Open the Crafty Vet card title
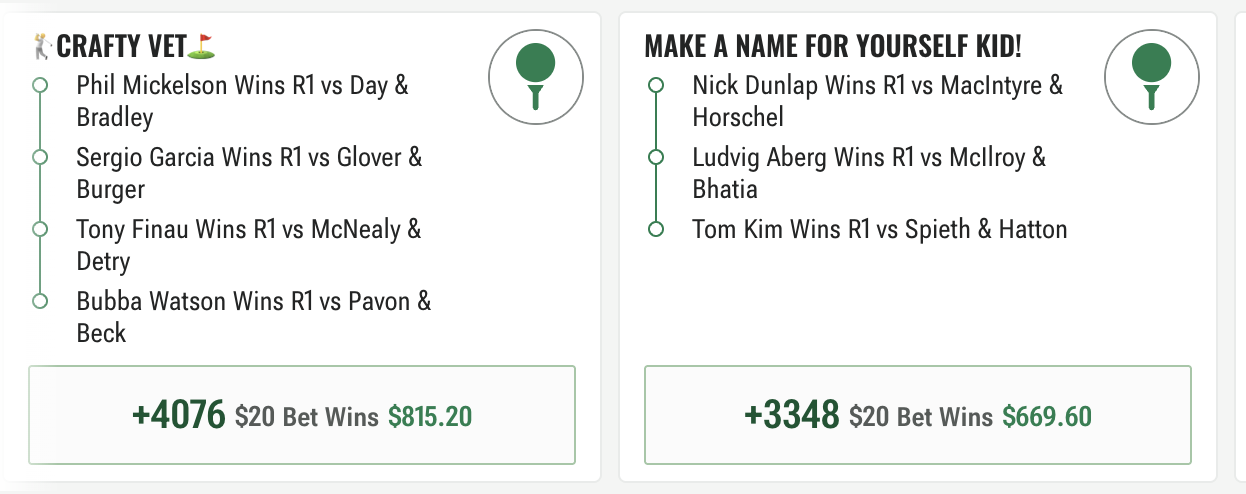The image size is (1246, 494). click(123, 46)
